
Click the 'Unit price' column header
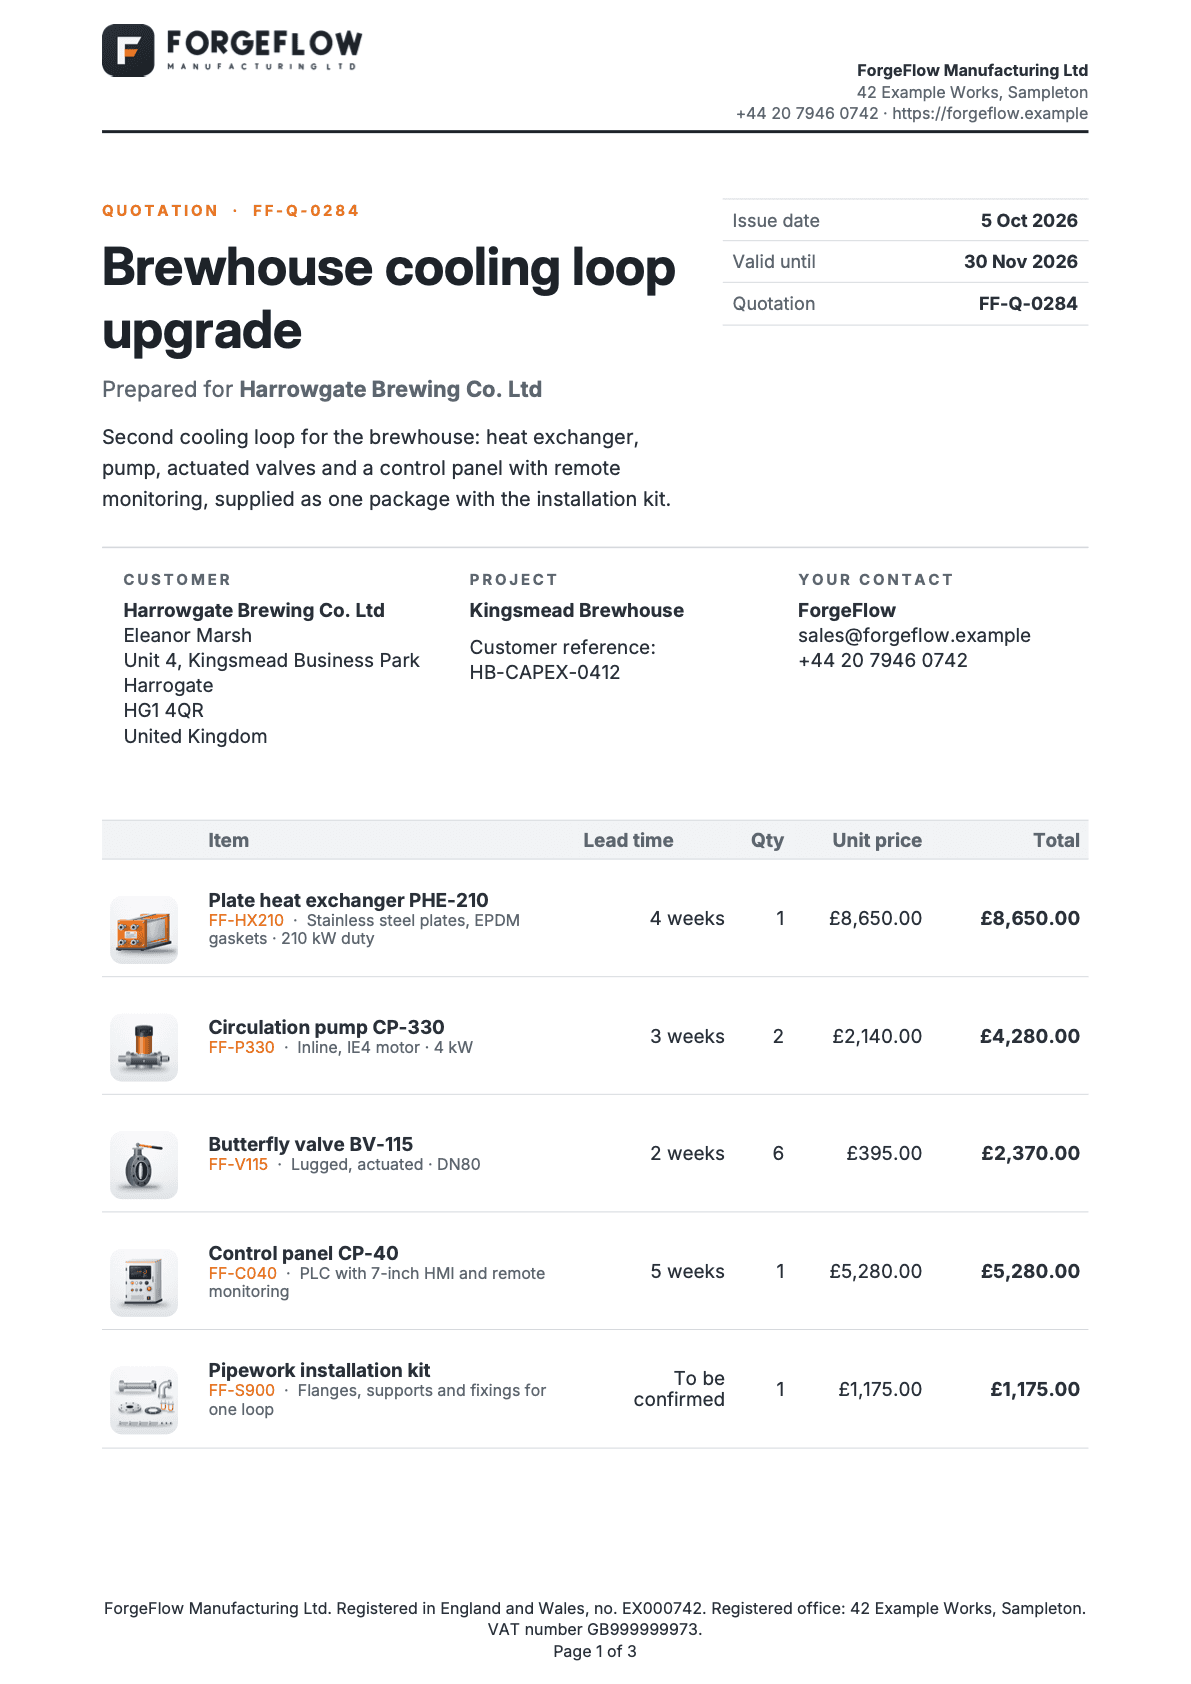(877, 840)
